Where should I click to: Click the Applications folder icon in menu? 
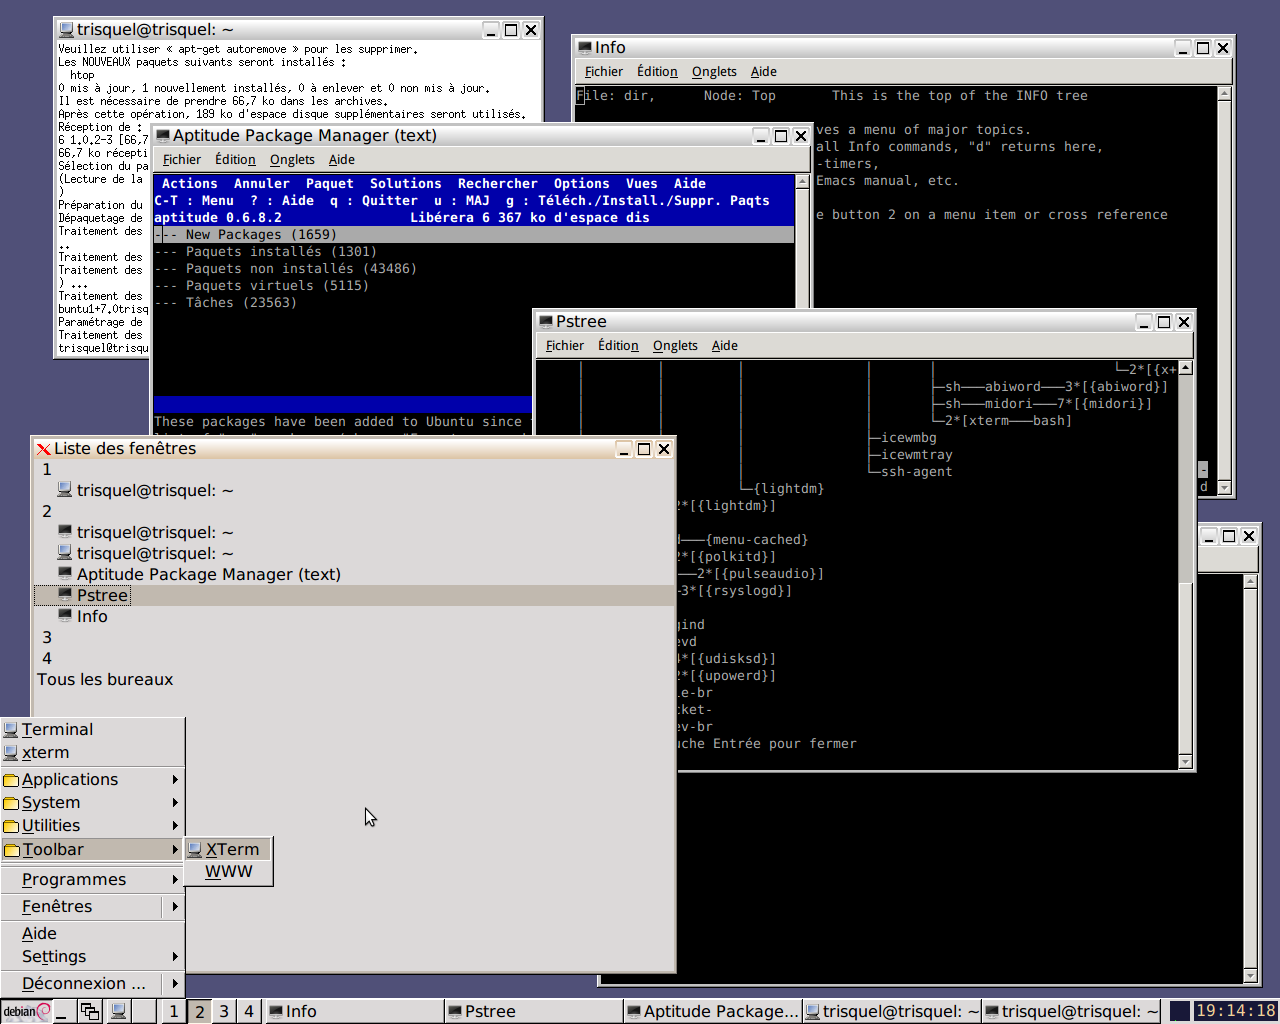click(11, 780)
